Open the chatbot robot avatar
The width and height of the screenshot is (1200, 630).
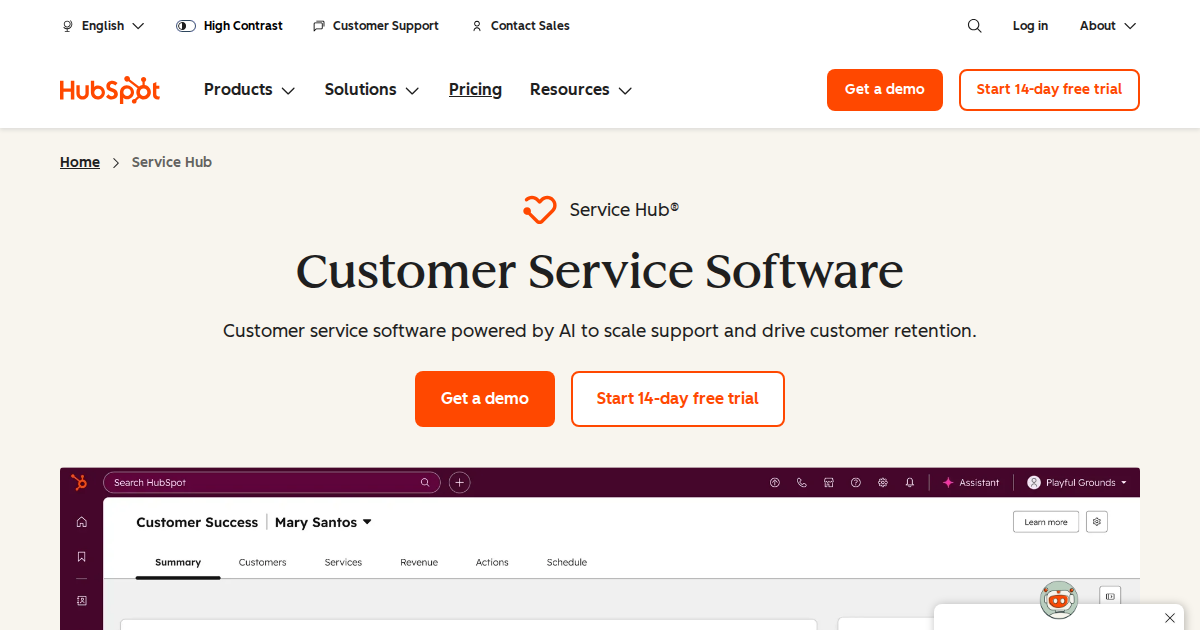(x=1059, y=600)
